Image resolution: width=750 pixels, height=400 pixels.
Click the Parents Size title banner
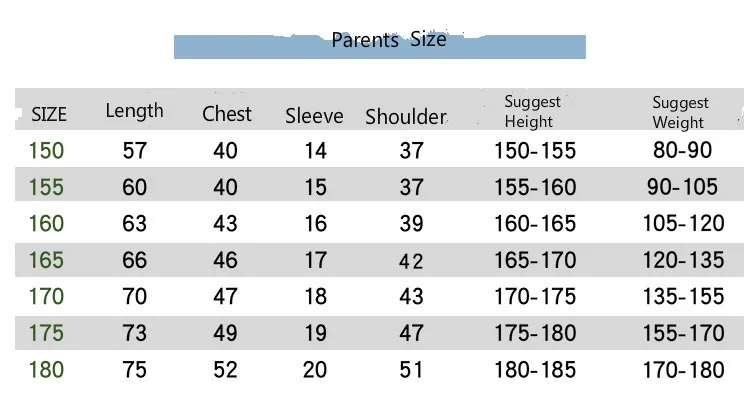(380, 45)
